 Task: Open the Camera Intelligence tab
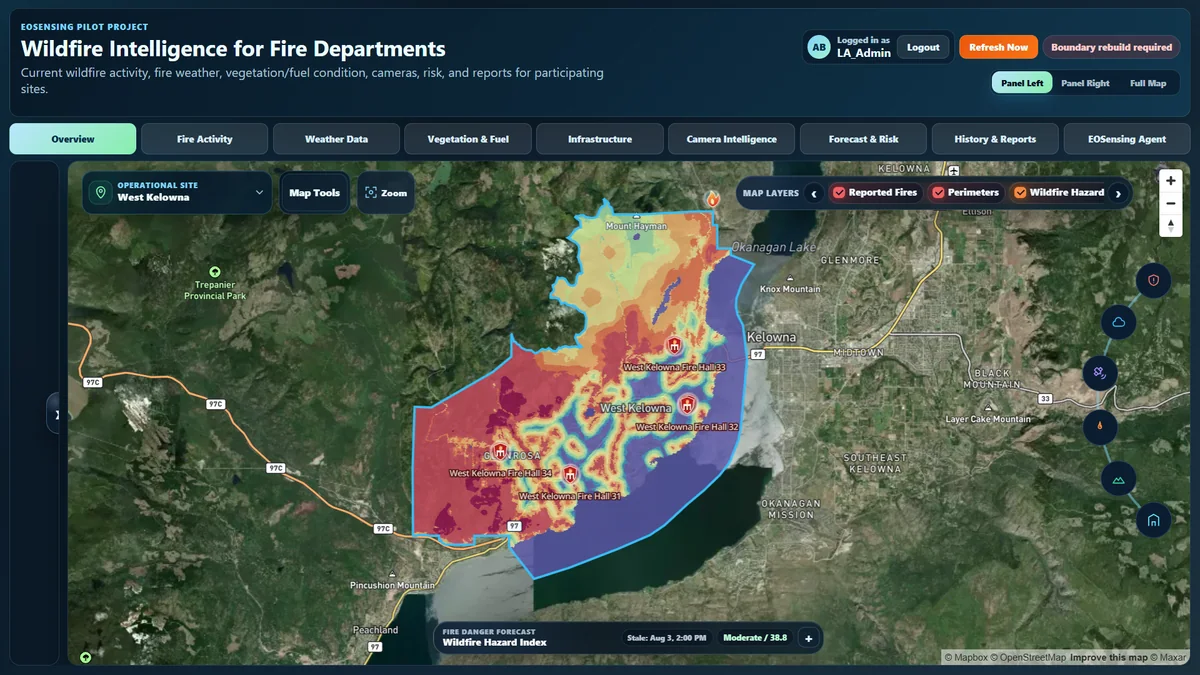[x=732, y=139]
